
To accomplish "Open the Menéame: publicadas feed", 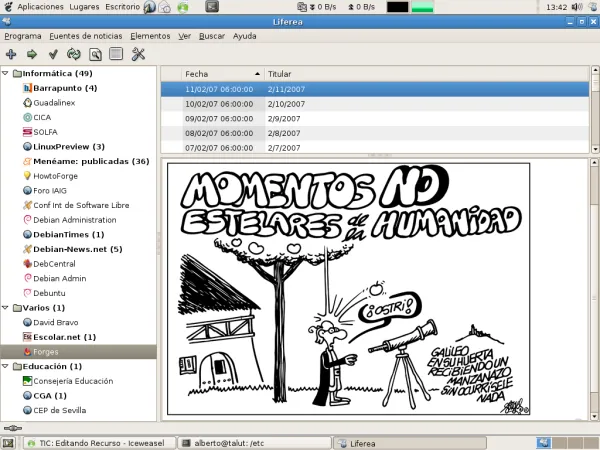I will pos(90,161).
